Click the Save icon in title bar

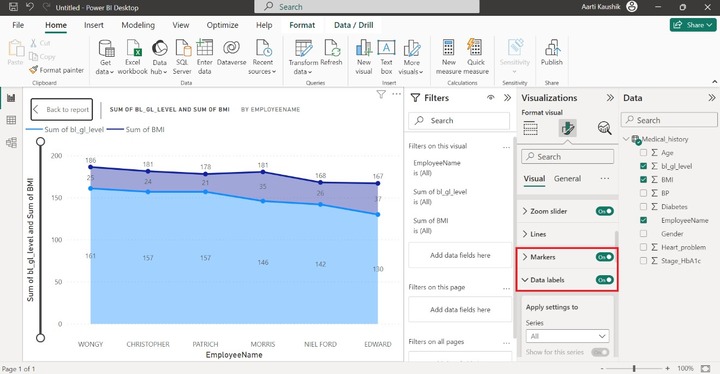pyautogui.click(x=13, y=7)
